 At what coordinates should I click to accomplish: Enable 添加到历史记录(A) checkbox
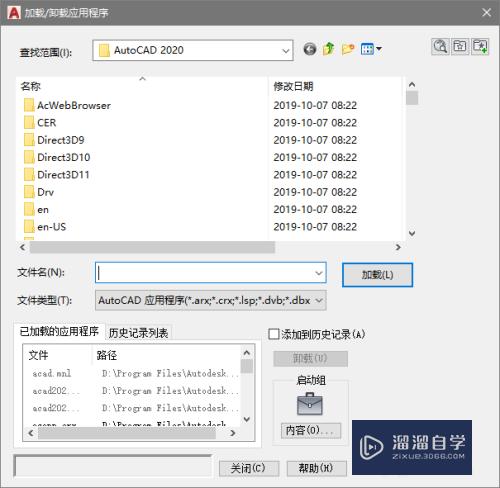pos(274,334)
